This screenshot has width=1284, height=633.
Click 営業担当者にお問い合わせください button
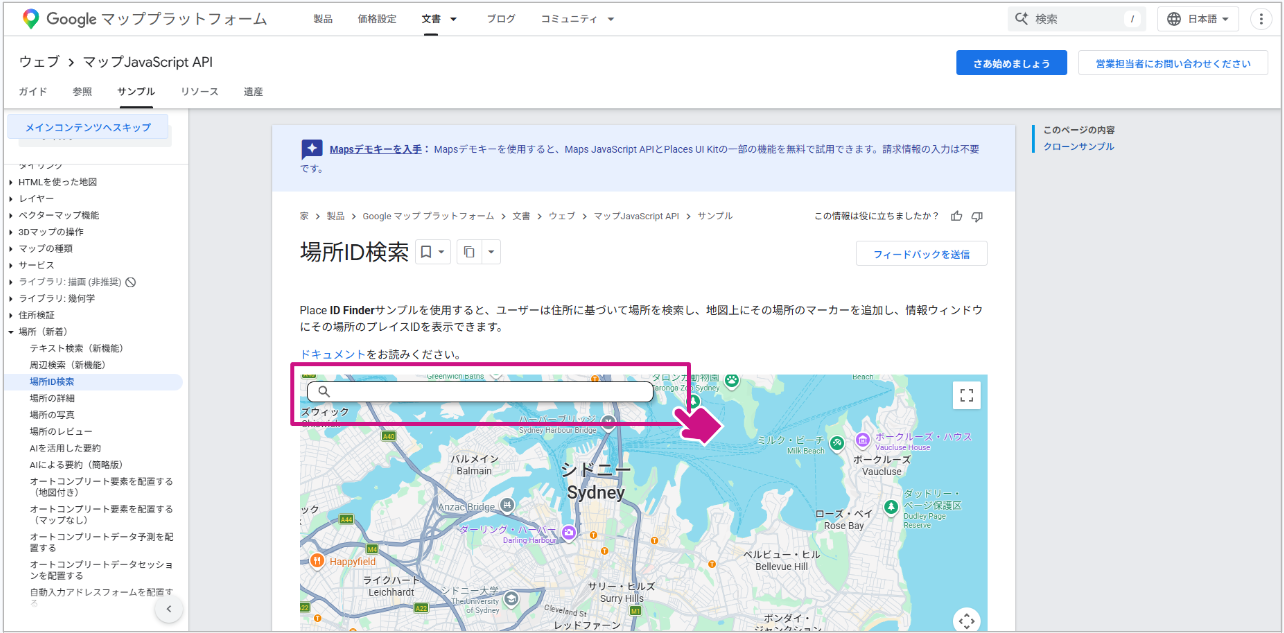pyautogui.click(x=1173, y=63)
